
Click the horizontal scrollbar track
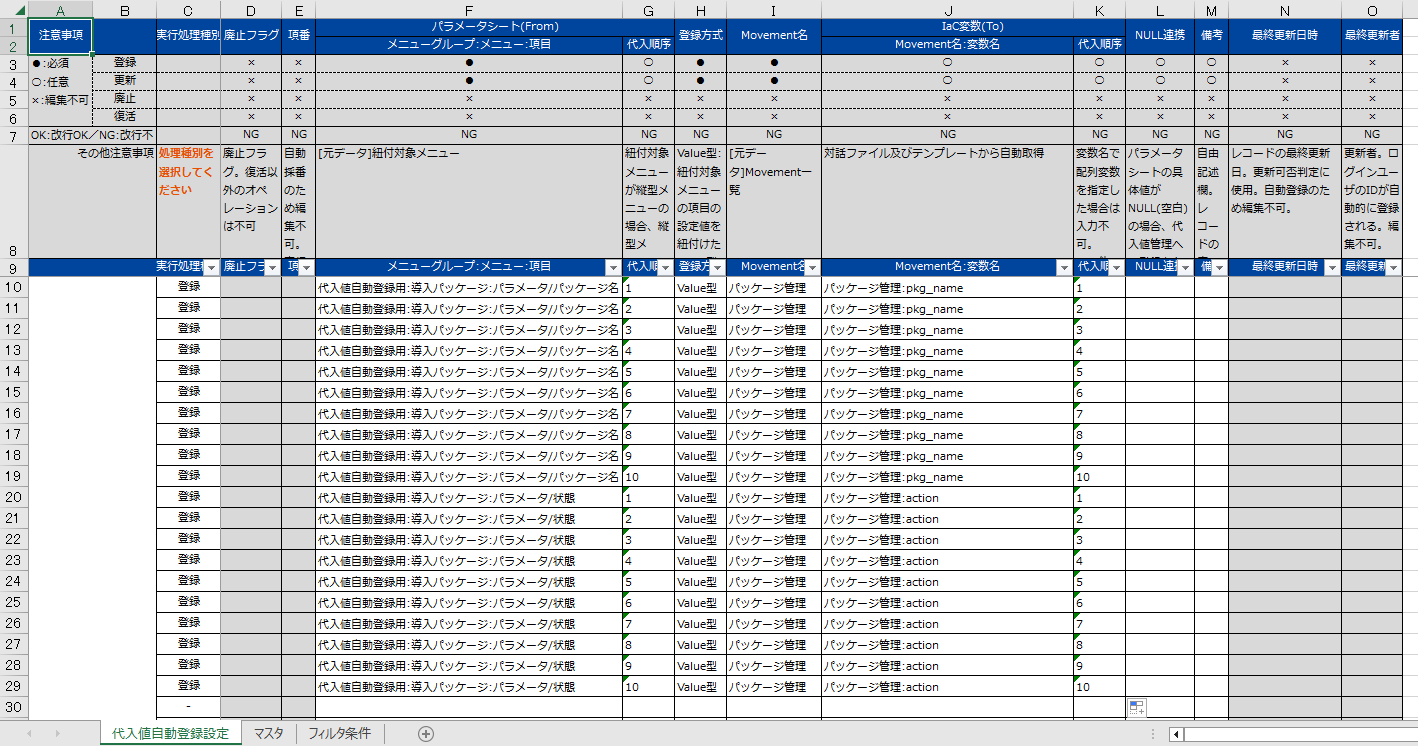point(1300,734)
